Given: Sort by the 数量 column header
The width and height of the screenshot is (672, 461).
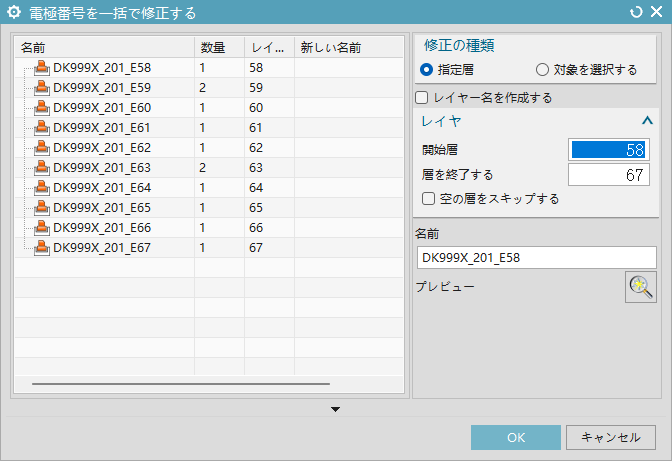Looking at the screenshot, I should (218, 47).
